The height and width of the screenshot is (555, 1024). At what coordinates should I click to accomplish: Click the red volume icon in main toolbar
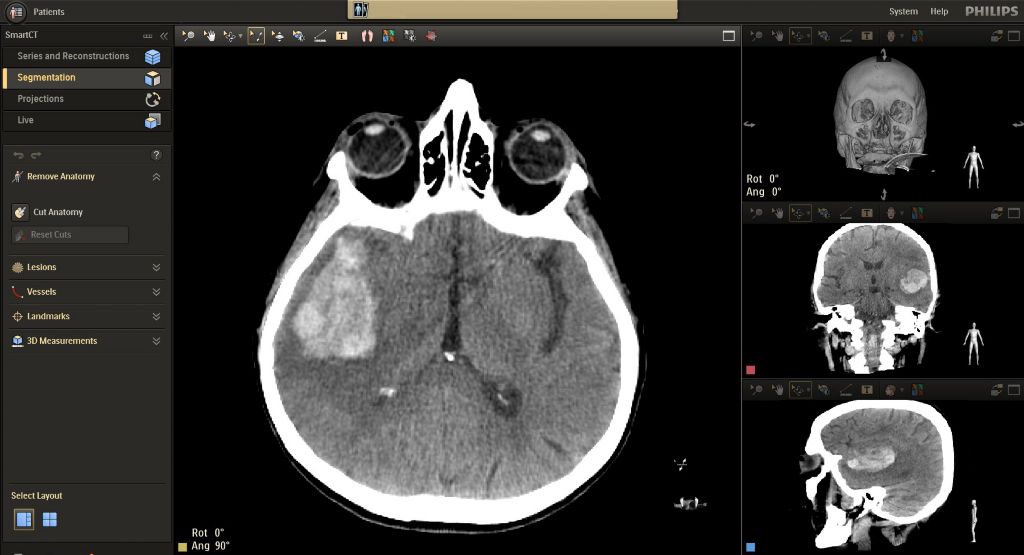[431, 36]
